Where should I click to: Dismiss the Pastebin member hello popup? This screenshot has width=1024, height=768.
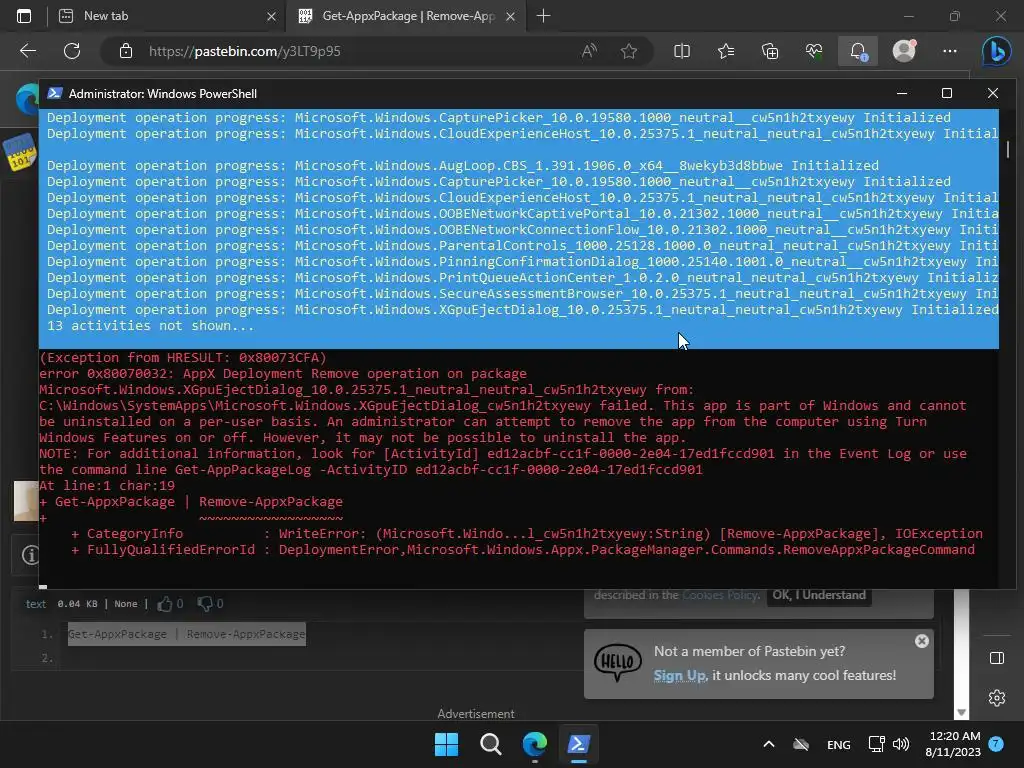[921, 641]
